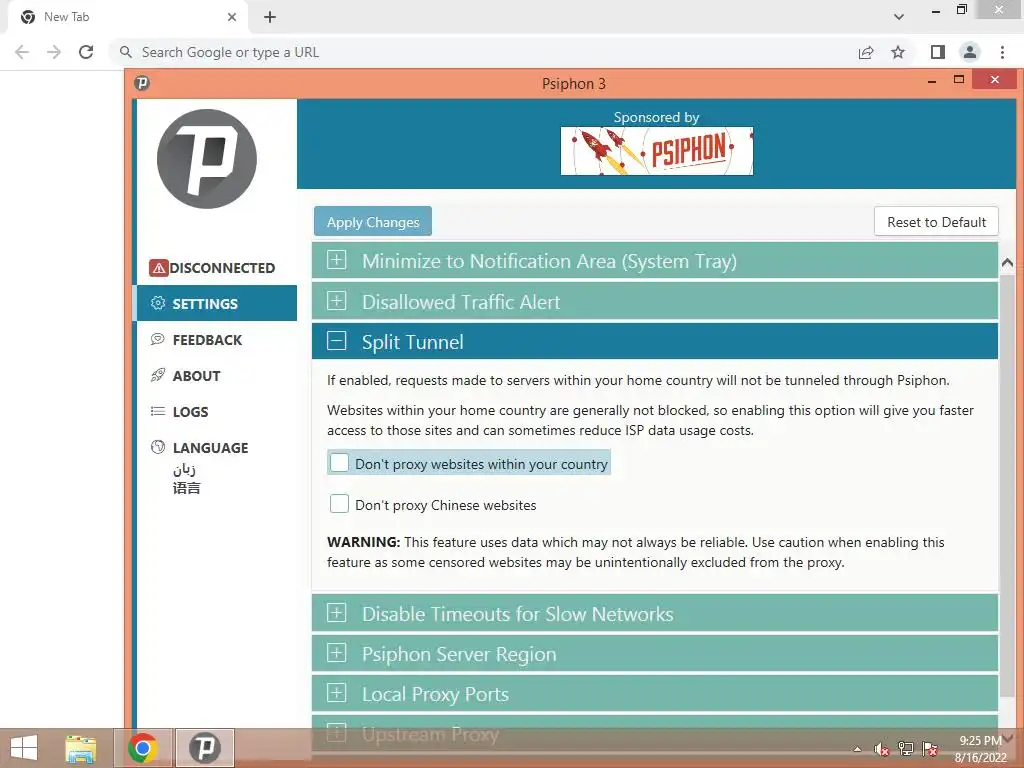The width and height of the screenshot is (1024, 768).
Task: Open File Explorer from the taskbar
Action: point(81,748)
